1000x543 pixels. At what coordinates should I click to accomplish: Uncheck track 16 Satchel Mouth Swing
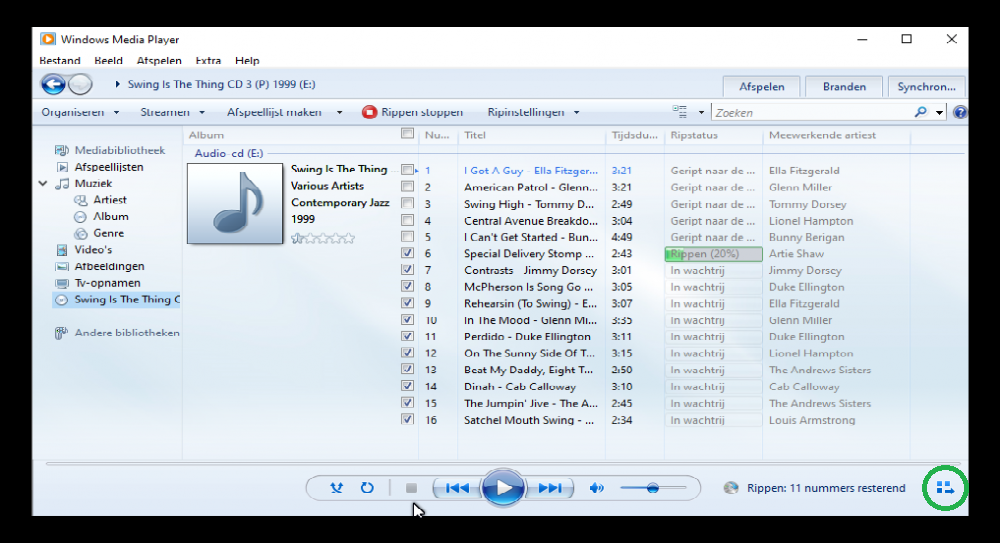(407, 419)
